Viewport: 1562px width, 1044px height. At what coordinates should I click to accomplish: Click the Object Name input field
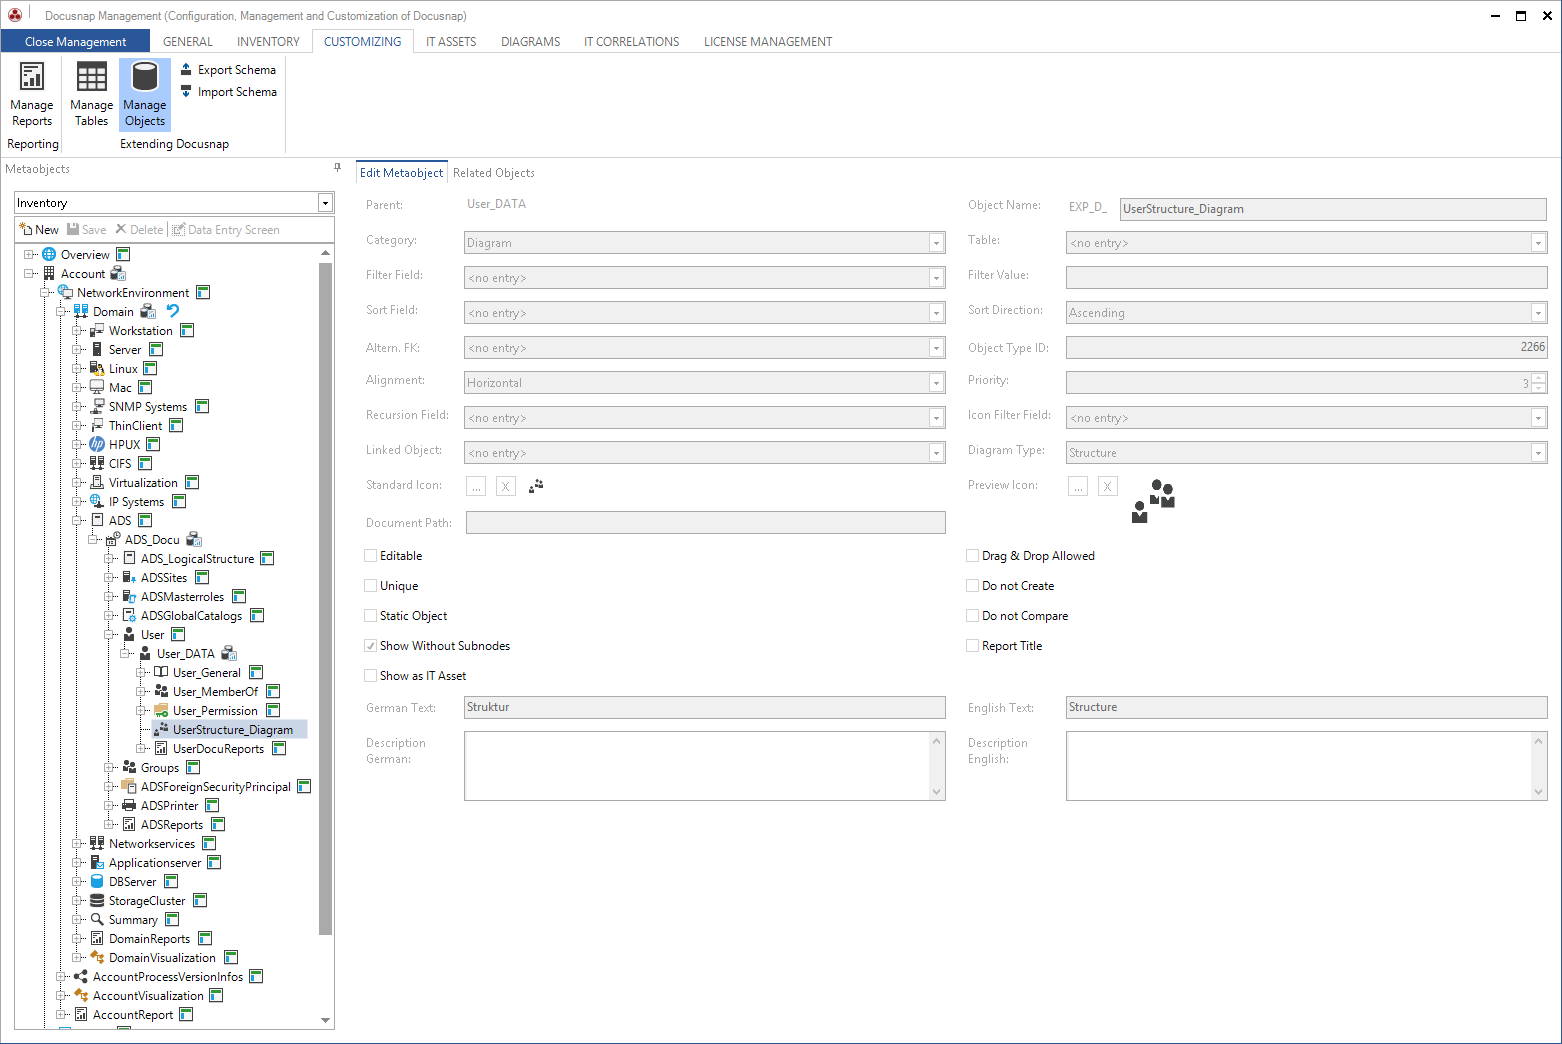coord(1333,209)
